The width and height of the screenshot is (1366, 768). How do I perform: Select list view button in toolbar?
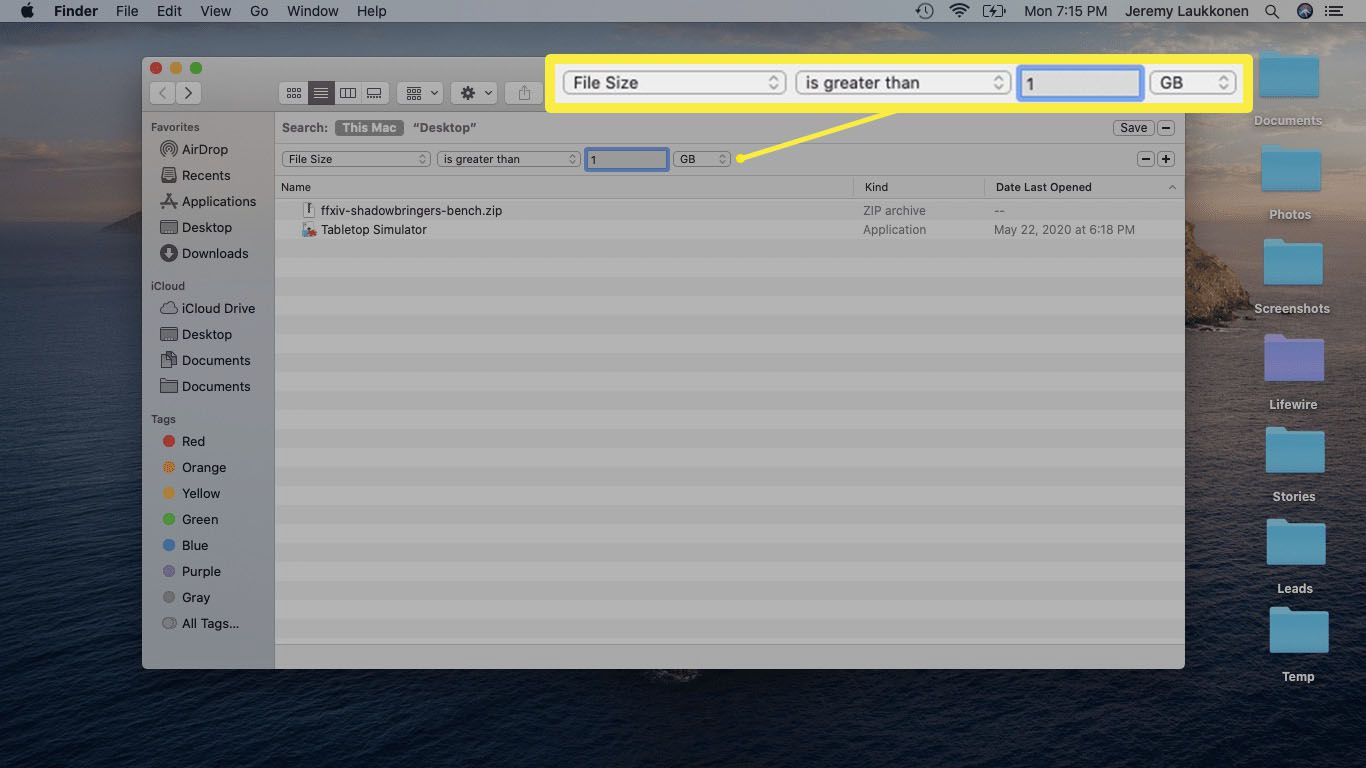[x=321, y=93]
